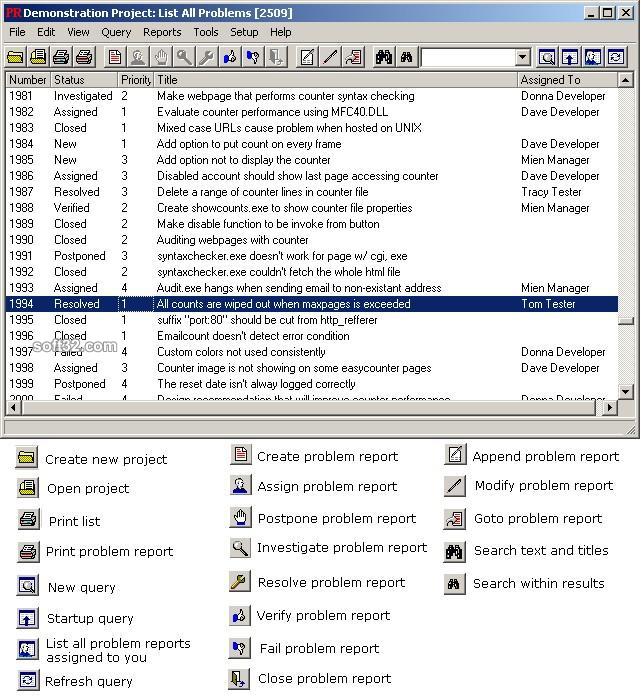This screenshot has width=641, height=700.
Task: Select row 1989 Make disable function invoke from button
Action: click(312, 224)
